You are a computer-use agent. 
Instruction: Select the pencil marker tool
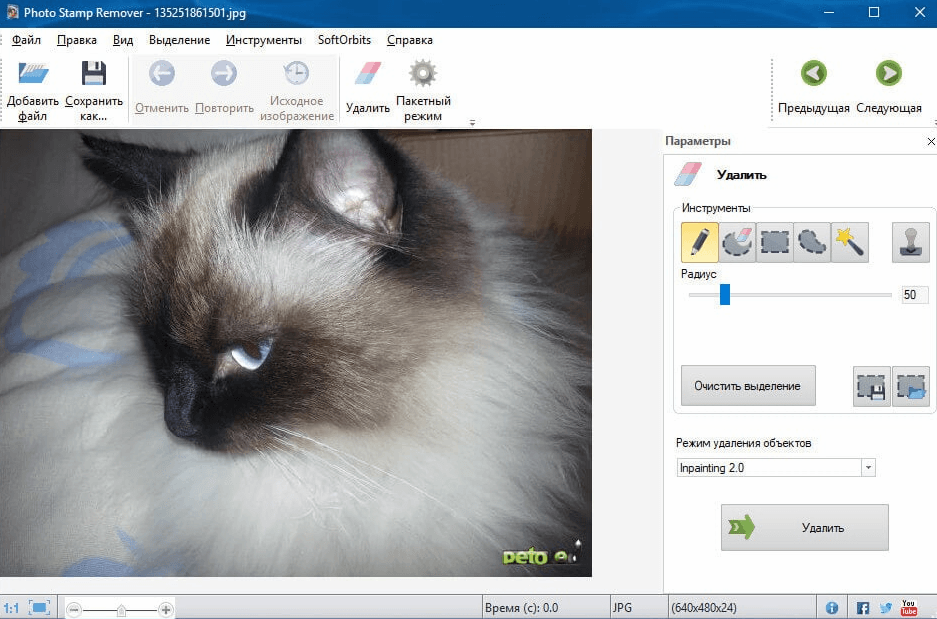700,243
